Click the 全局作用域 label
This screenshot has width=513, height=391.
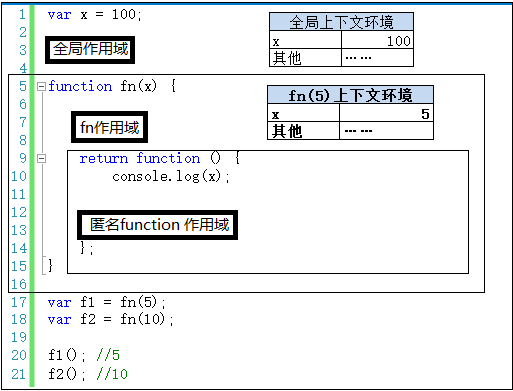[x=90, y=50]
